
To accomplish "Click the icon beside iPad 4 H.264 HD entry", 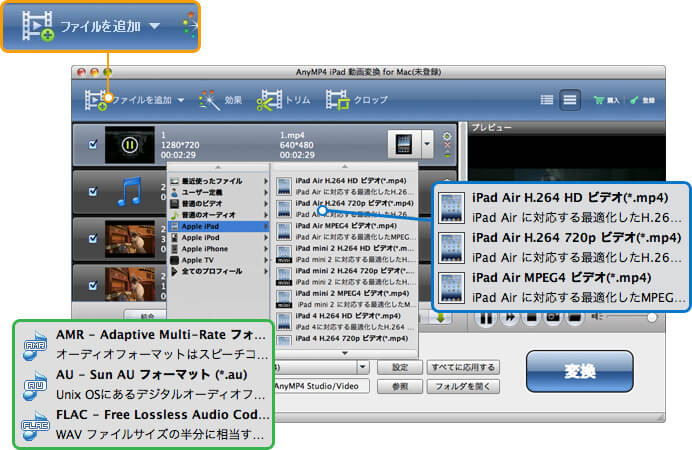I will click(x=284, y=322).
